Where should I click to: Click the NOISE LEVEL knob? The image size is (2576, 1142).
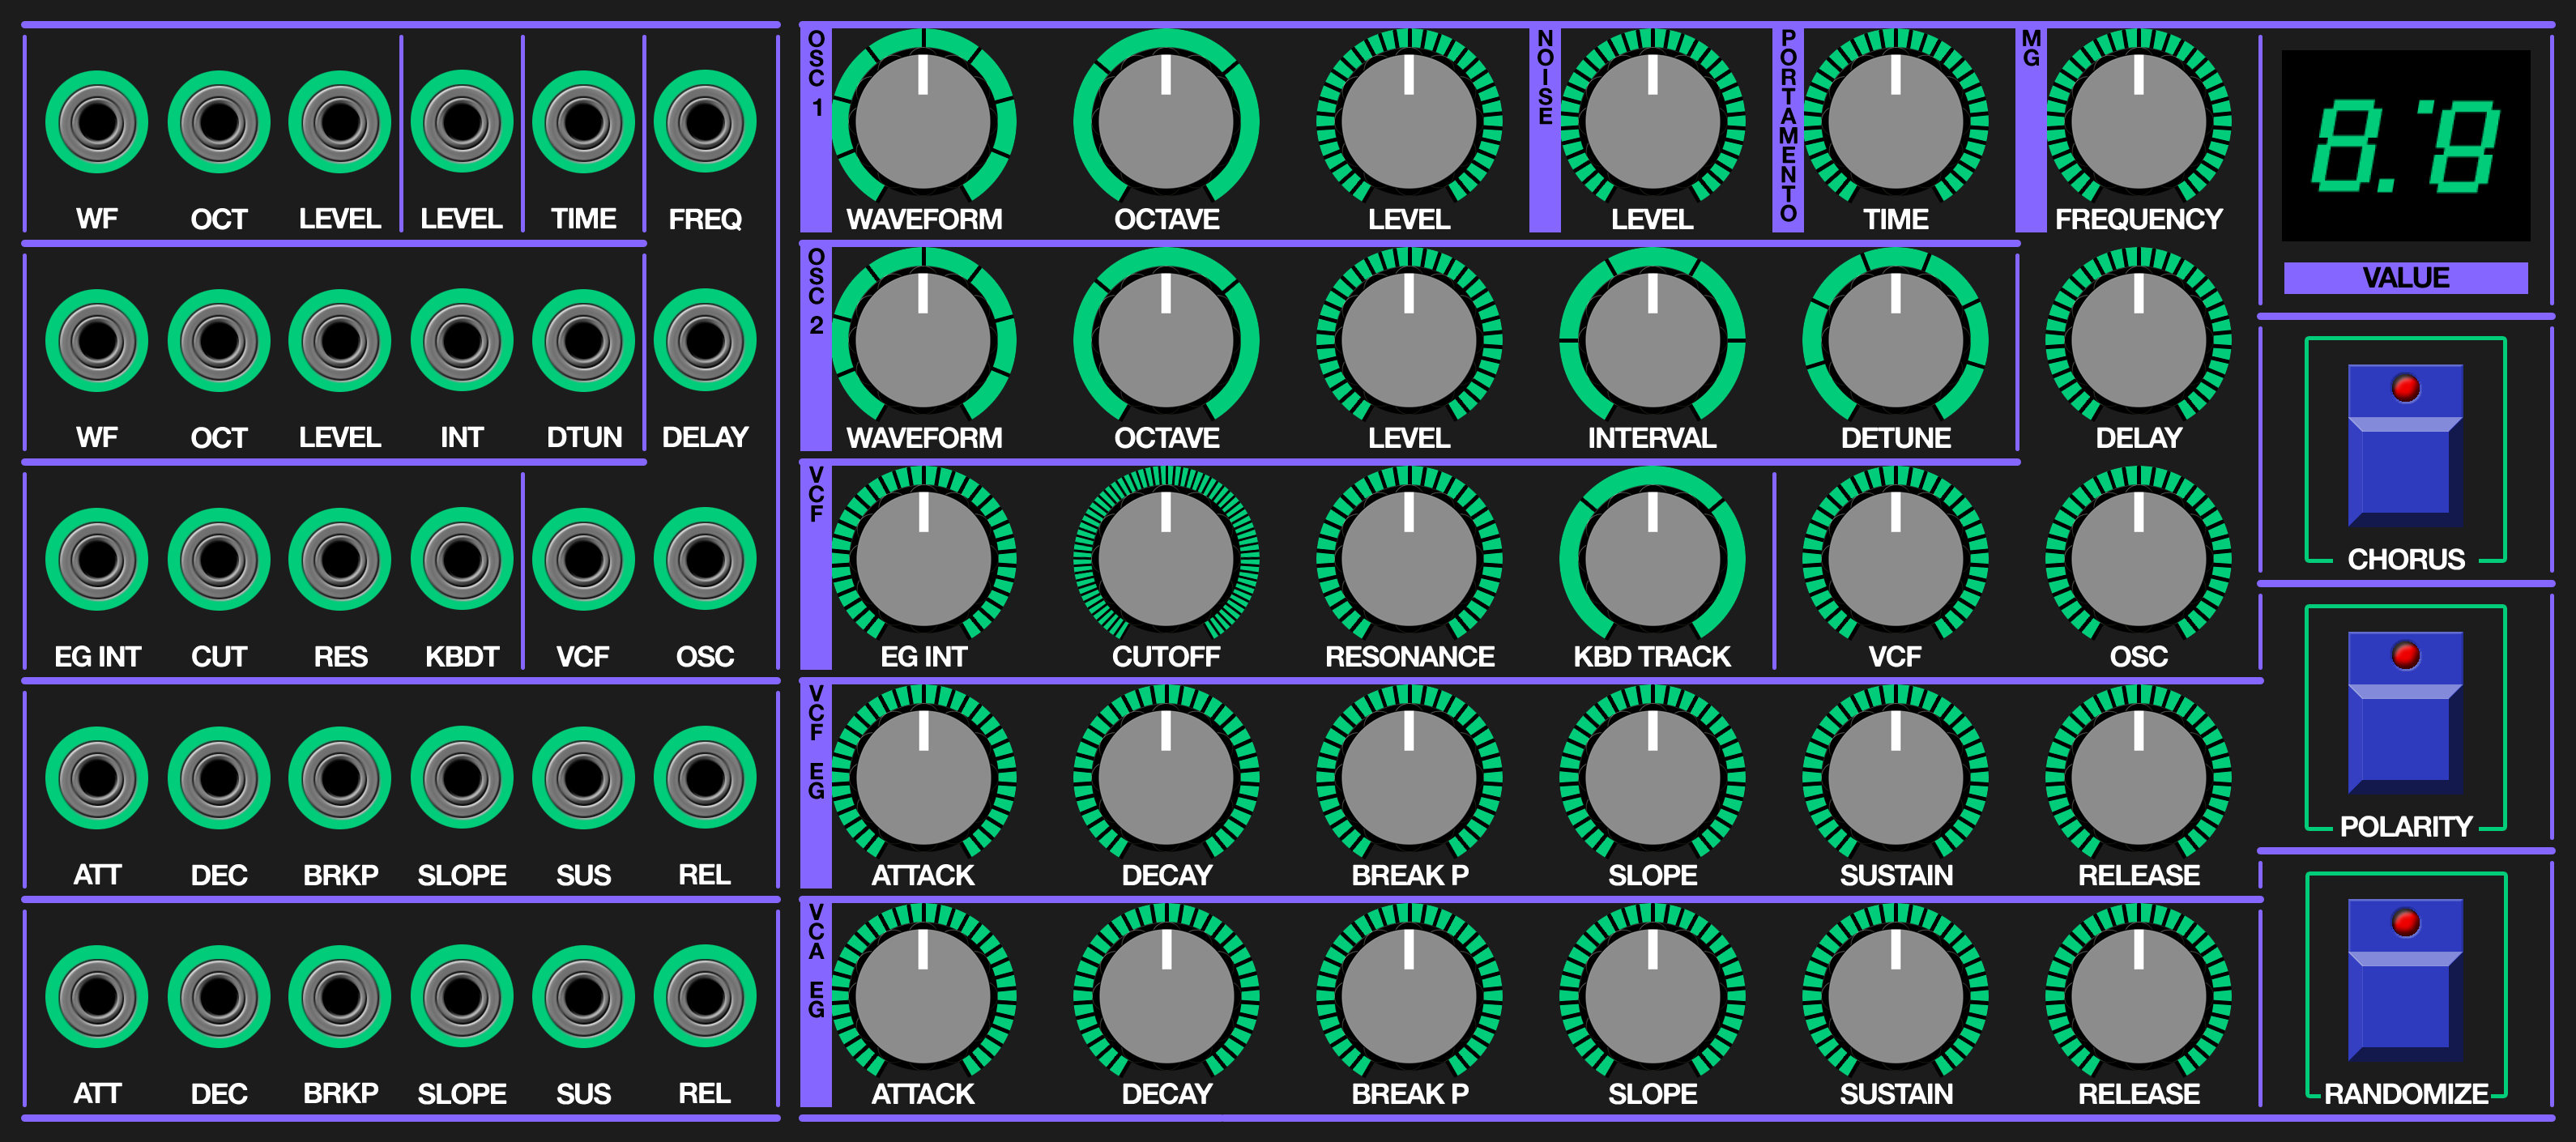point(1652,122)
